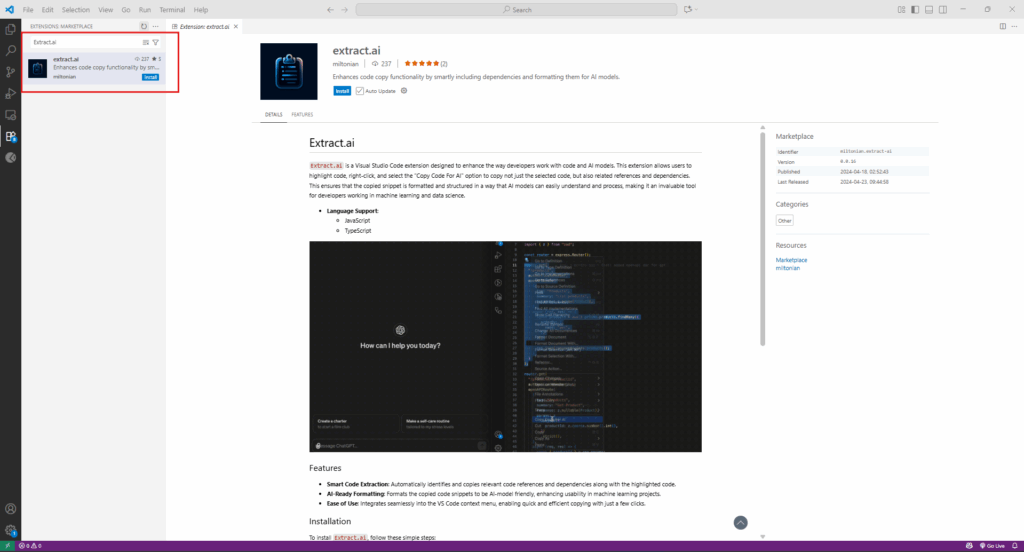Click the details page vertical scrollbar
This screenshot has height=552, width=1024.
click(x=763, y=240)
